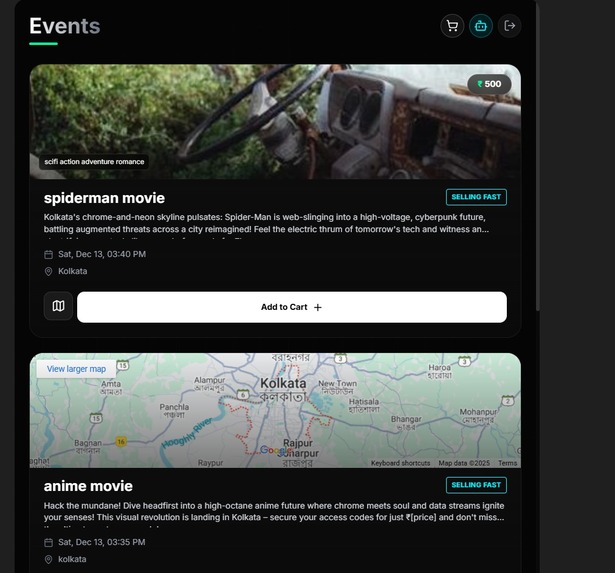Click location pin next to lowercase kolkata
This screenshot has width=615, height=573.
click(x=49, y=559)
